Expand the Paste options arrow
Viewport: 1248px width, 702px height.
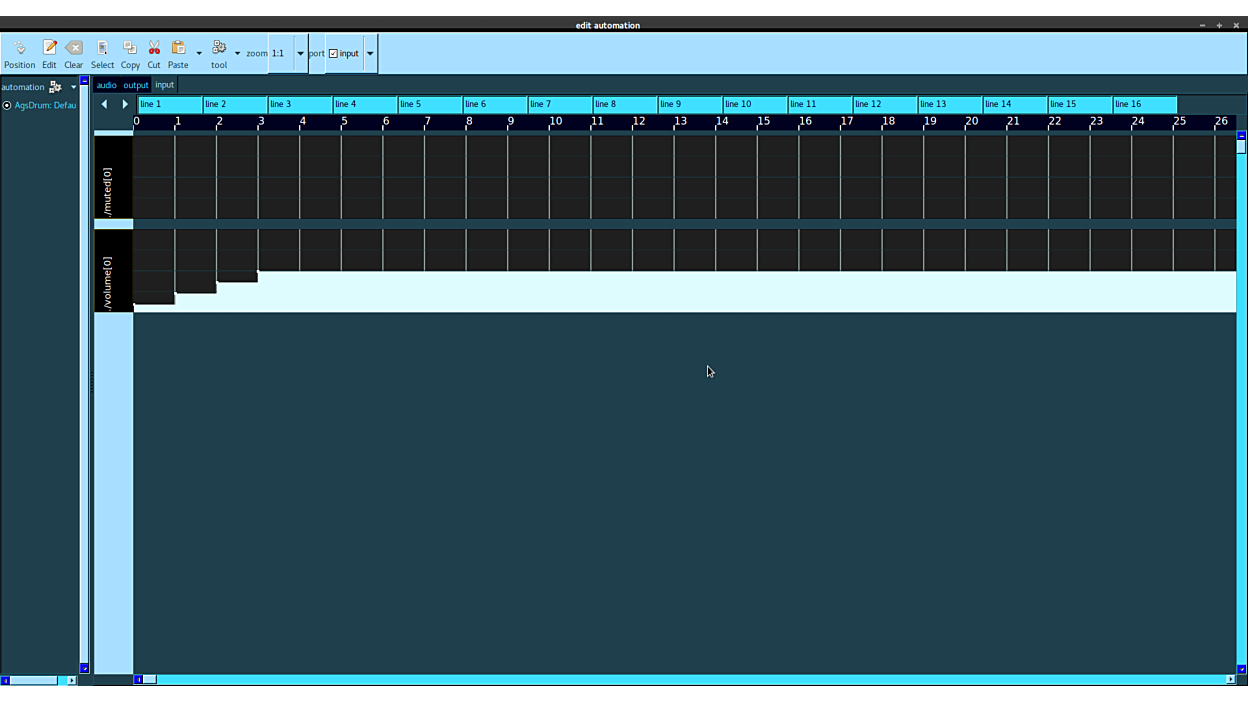(199, 54)
